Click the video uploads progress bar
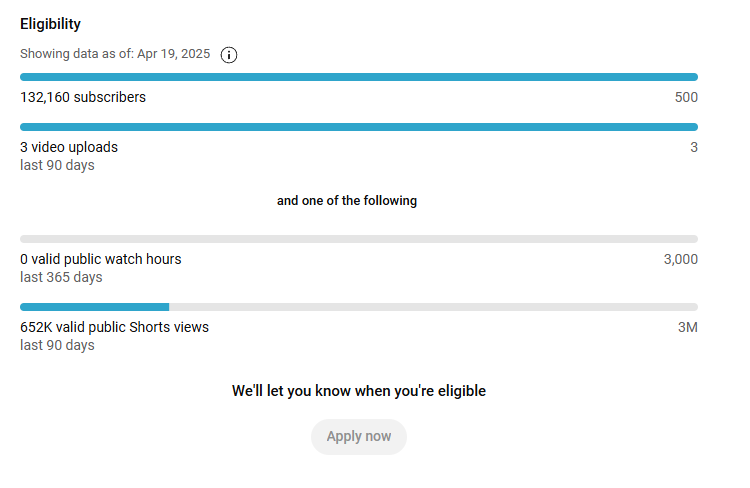The width and height of the screenshot is (750, 488). pos(359,127)
